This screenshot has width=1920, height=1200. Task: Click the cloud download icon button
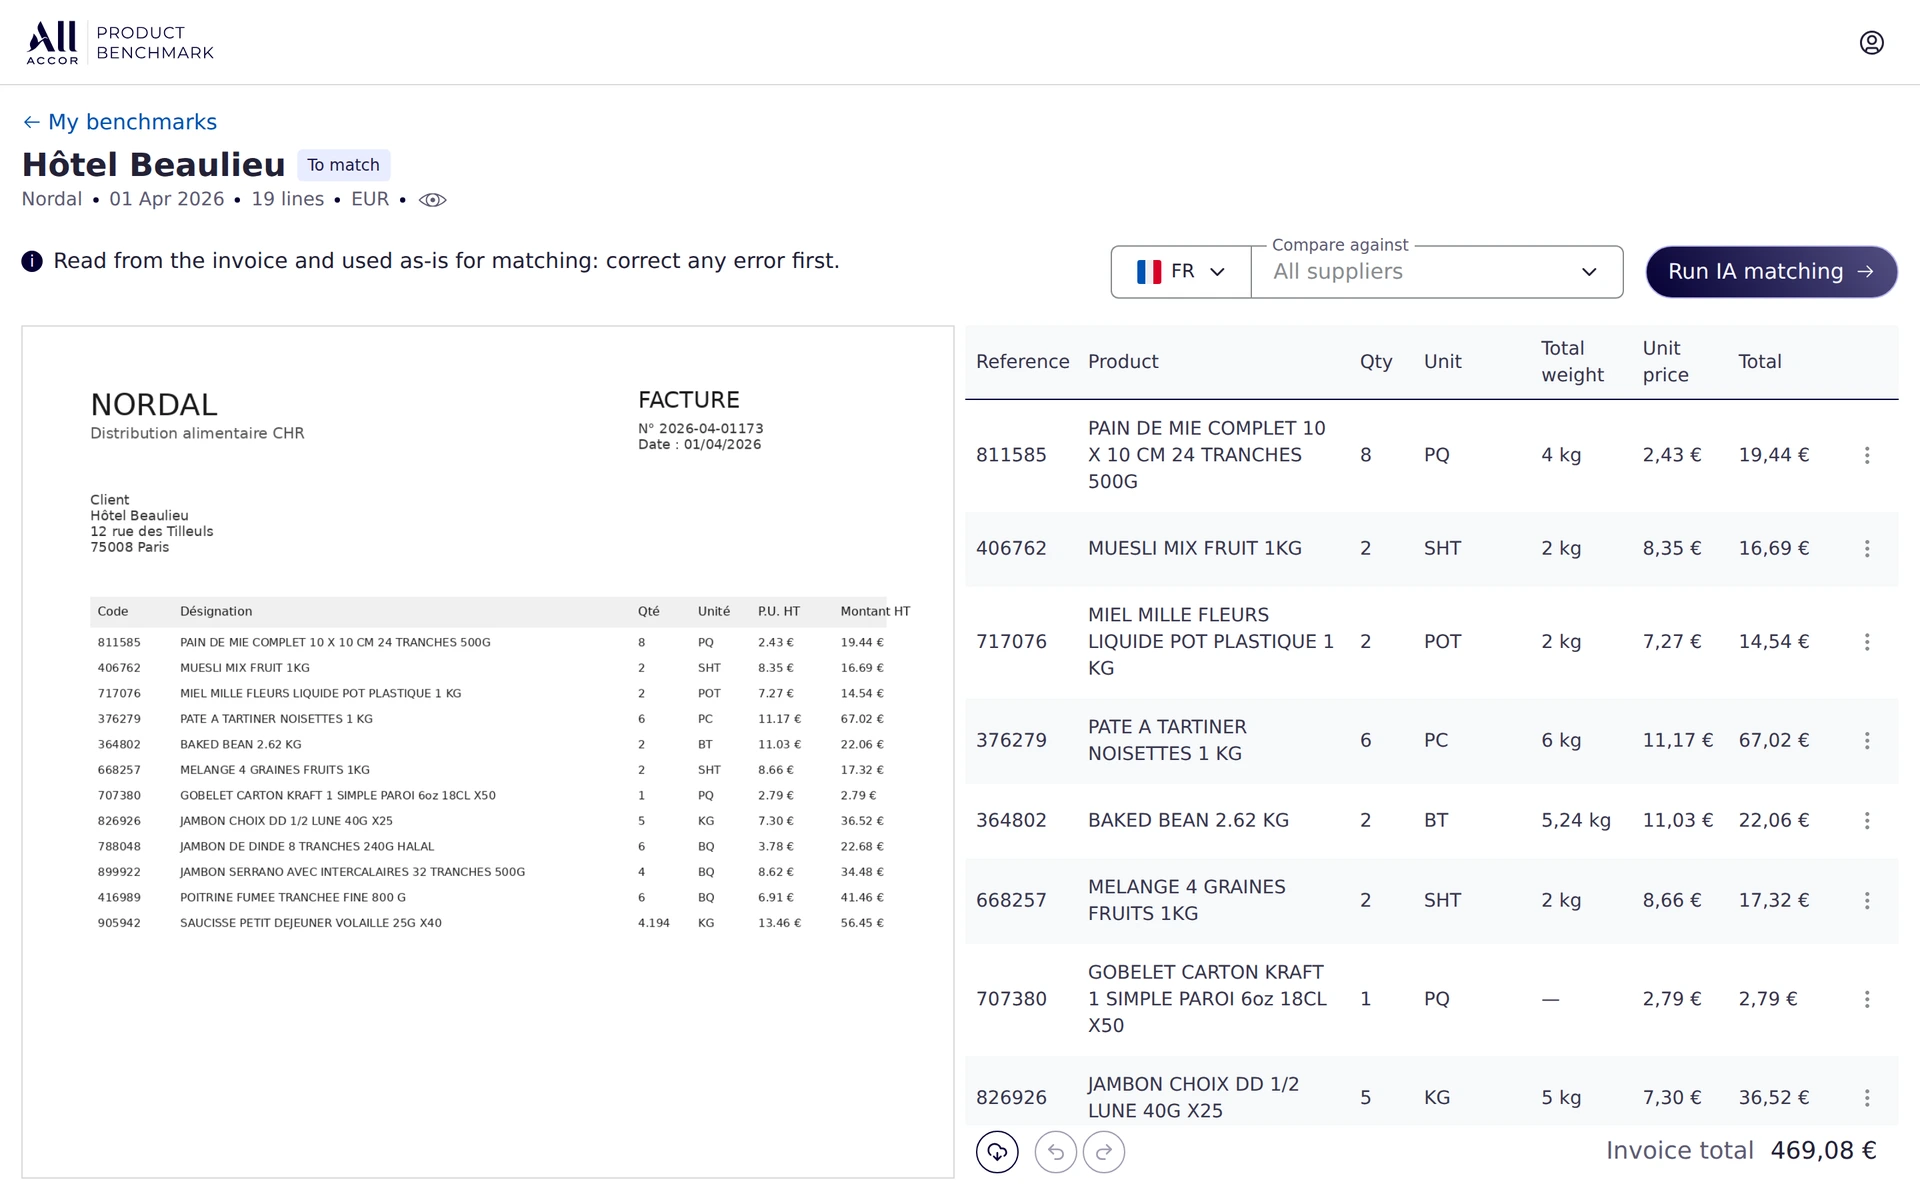(x=997, y=1152)
